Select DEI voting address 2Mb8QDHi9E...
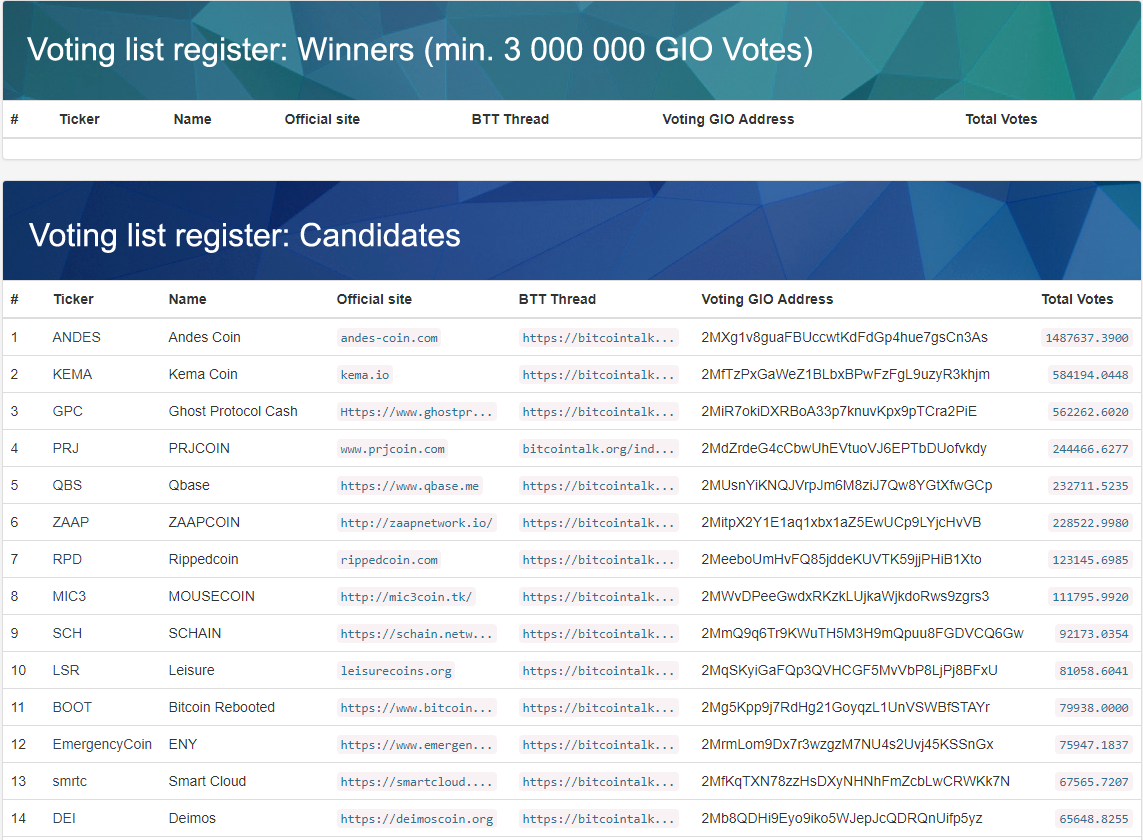This screenshot has height=840, width=1143. (x=842, y=818)
